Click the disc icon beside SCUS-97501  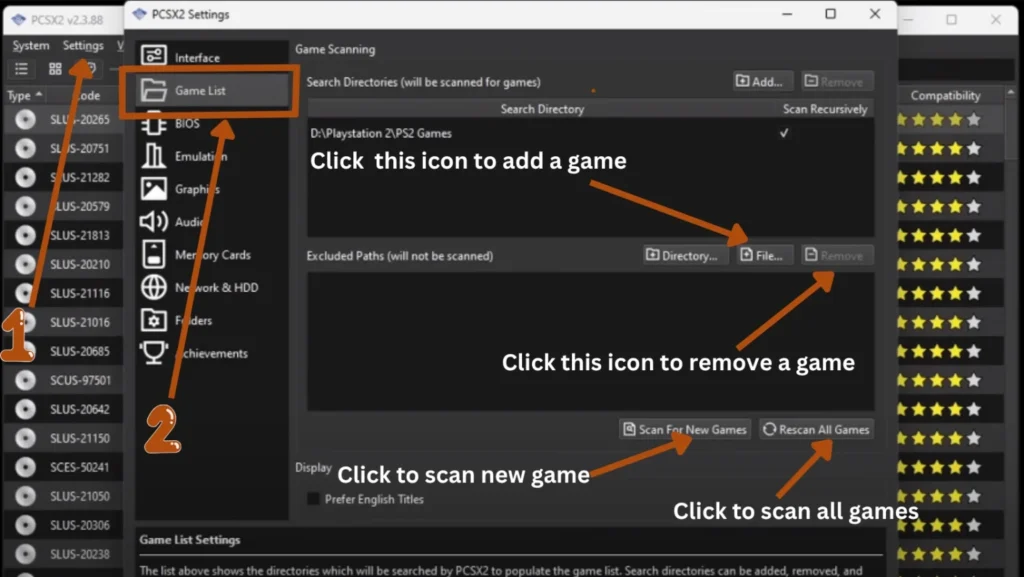click(25, 380)
